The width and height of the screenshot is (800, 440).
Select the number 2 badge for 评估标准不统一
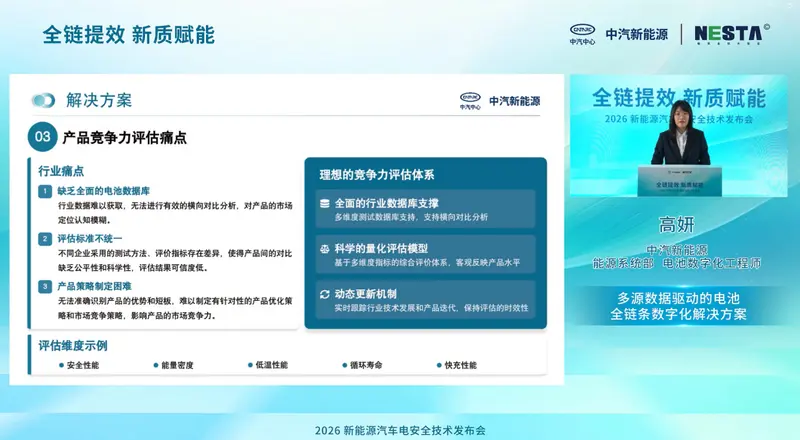(44, 239)
